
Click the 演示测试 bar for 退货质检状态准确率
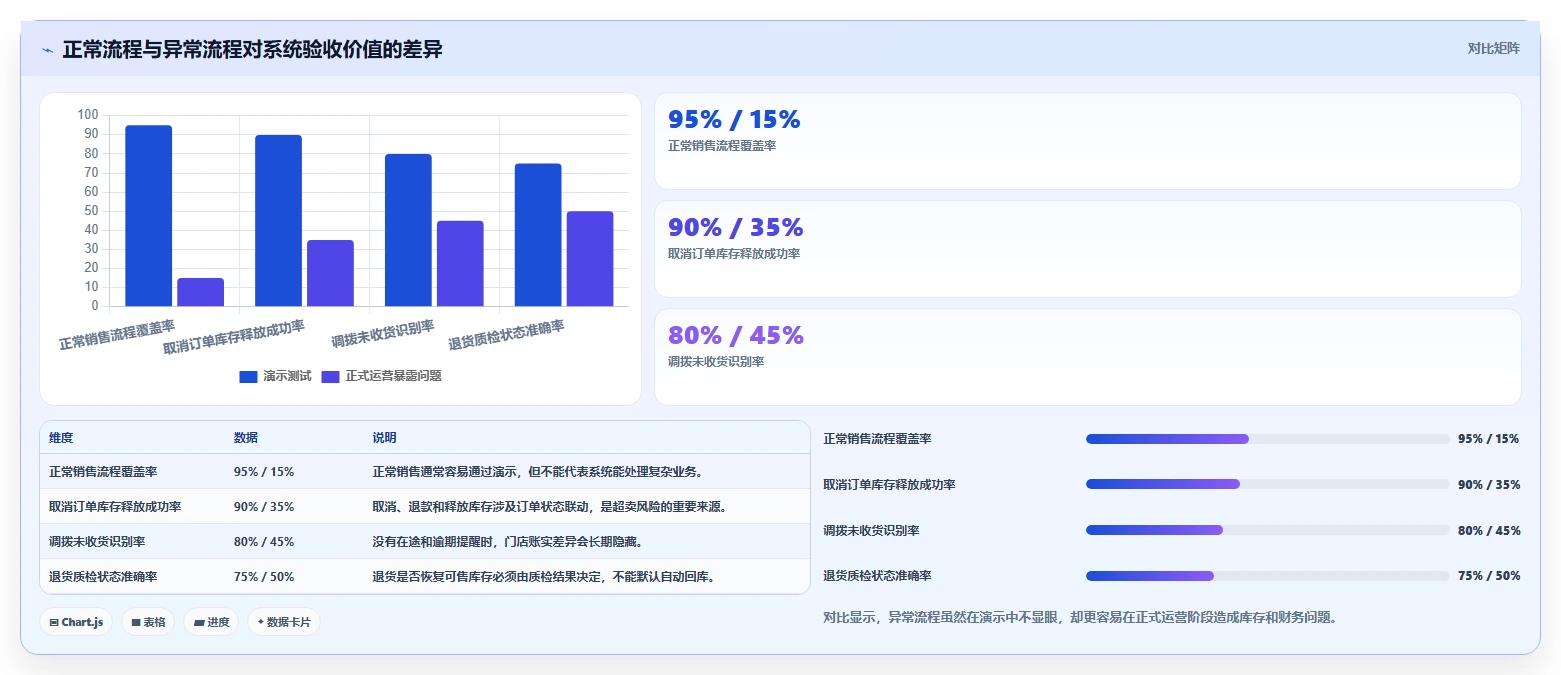pyautogui.click(x=538, y=235)
